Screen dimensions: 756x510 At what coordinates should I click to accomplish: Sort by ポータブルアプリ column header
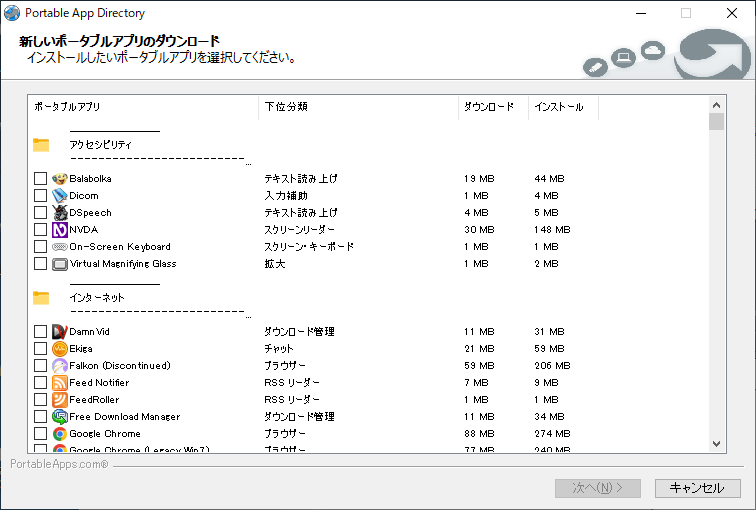pyautogui.click(x=143, y=107)
